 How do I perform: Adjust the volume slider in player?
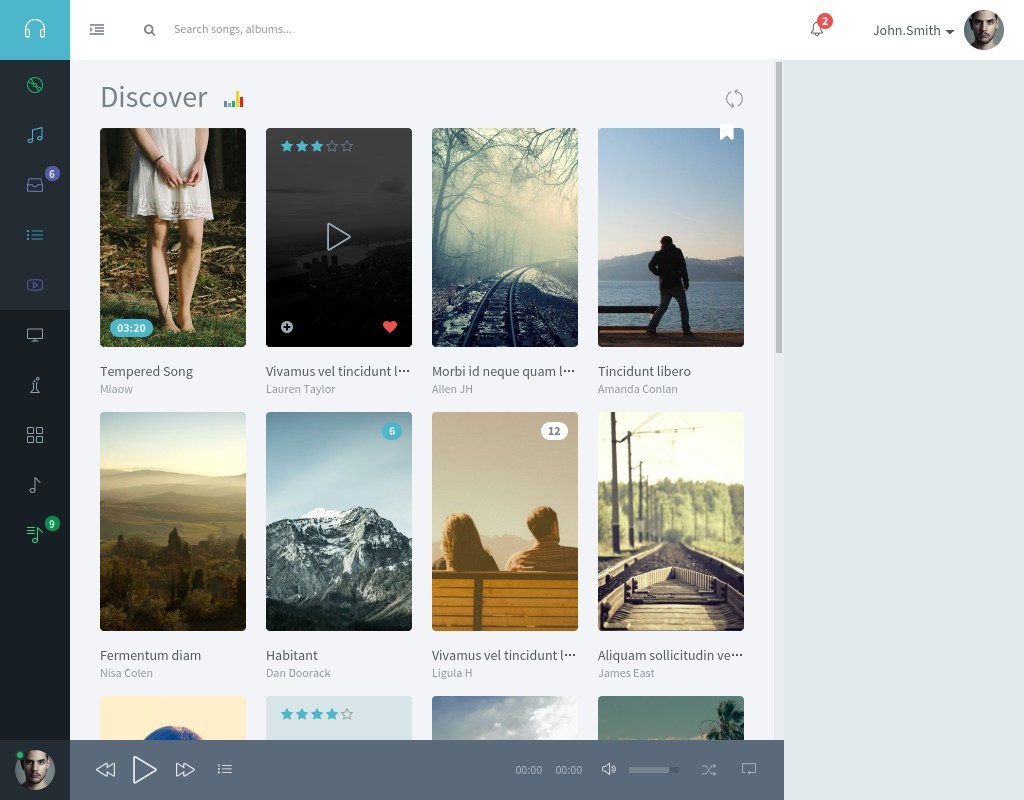(x=653, y=769)
